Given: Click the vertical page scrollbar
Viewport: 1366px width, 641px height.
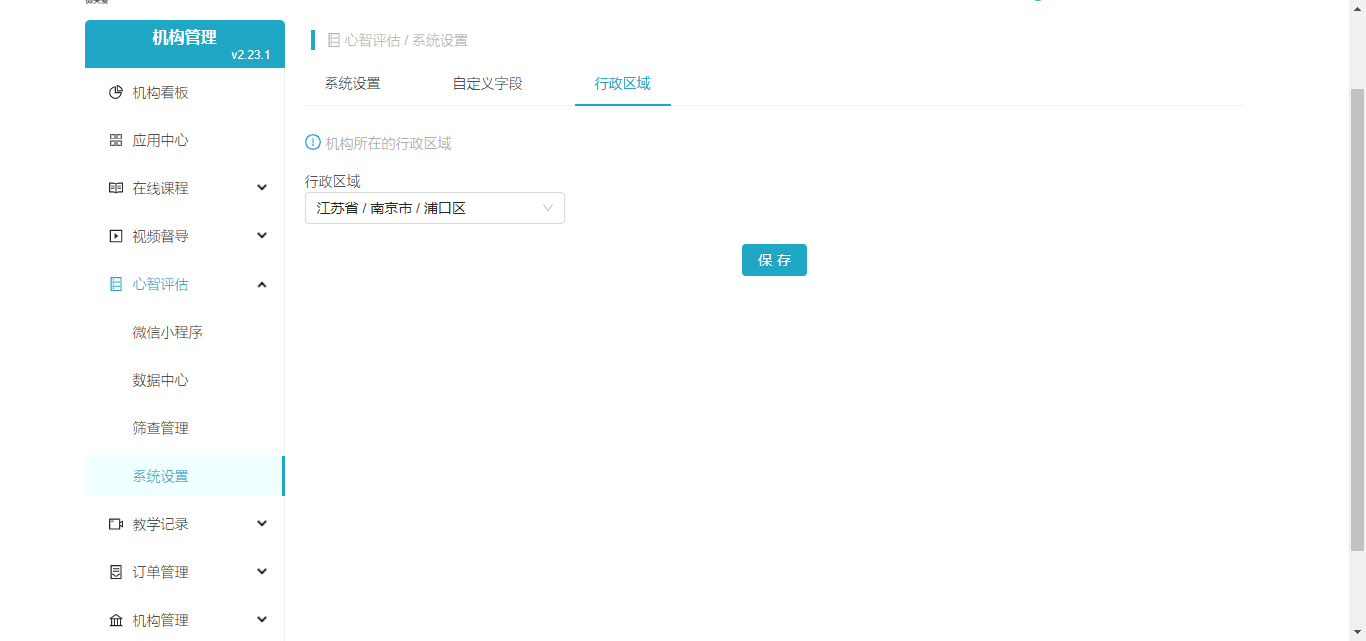Looking at the screenshot, I should click(1357, 320).
